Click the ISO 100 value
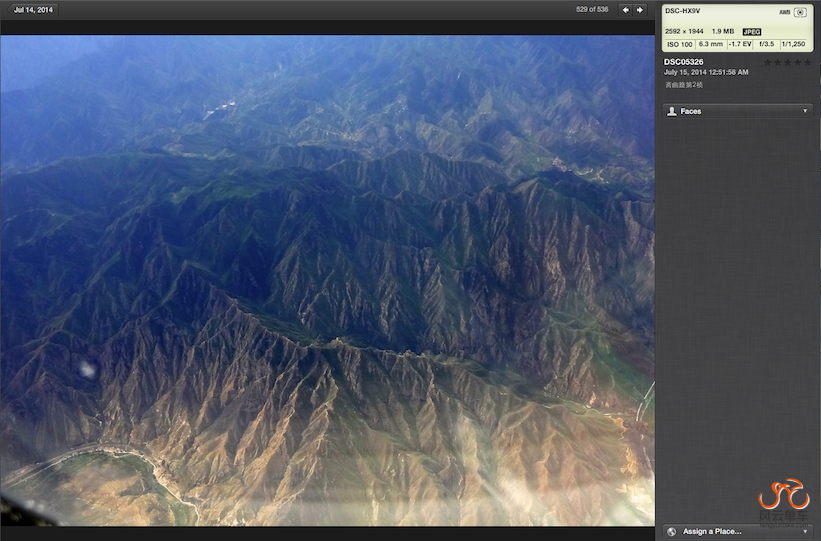Screen dimensions: 821x541 point(680,45)
